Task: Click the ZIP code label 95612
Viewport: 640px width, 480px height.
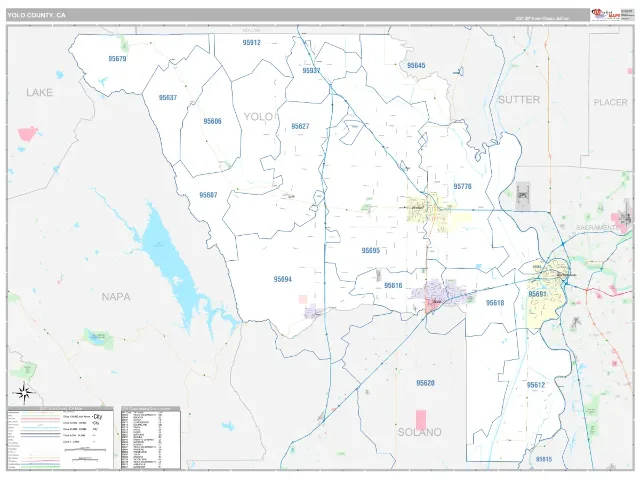Action: coord(536,385)
